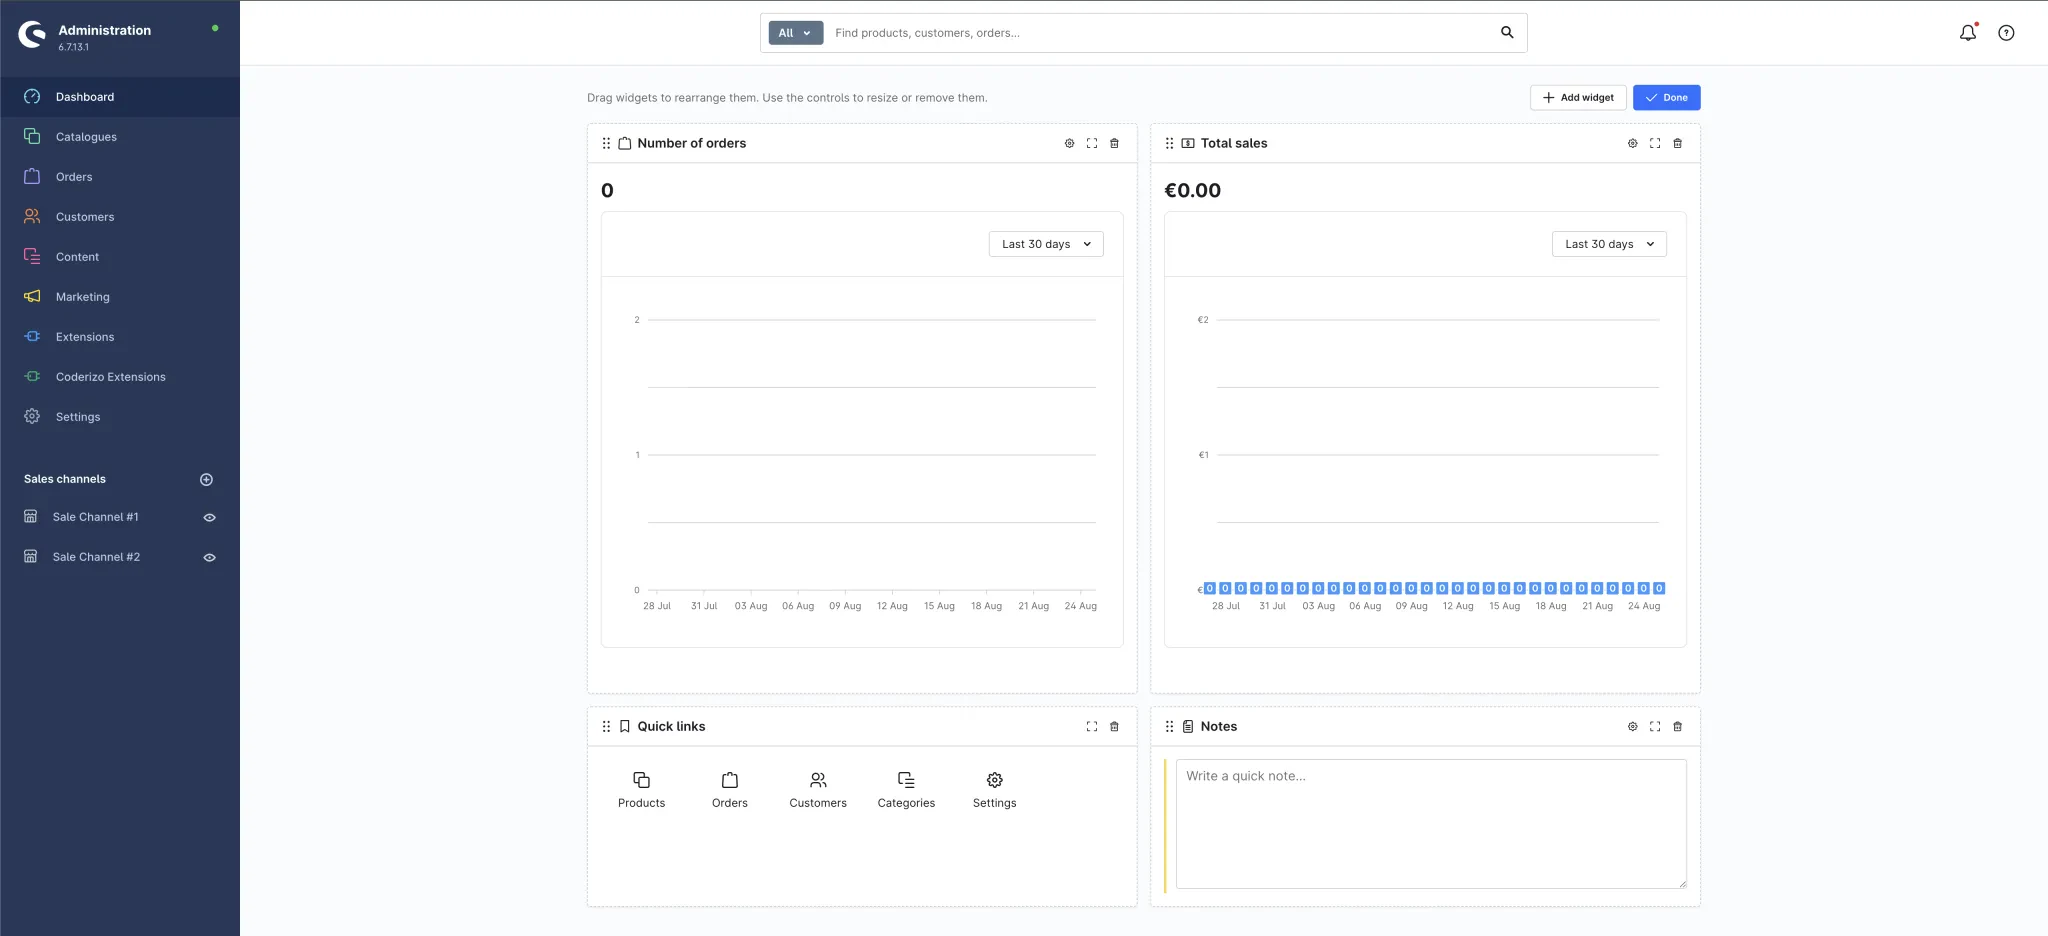Click the Shopware logo in sidebar
Image resolution: width=2048 pixels, height=936 pixels.
(32, 35)
